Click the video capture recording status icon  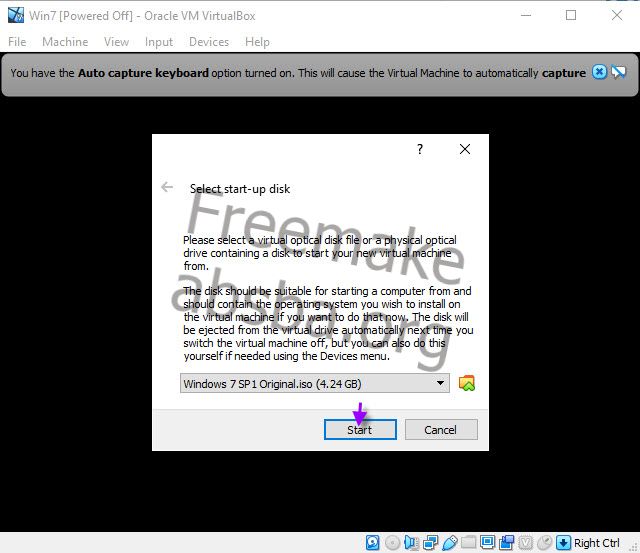pyautogui.click(x=507, y=542)
